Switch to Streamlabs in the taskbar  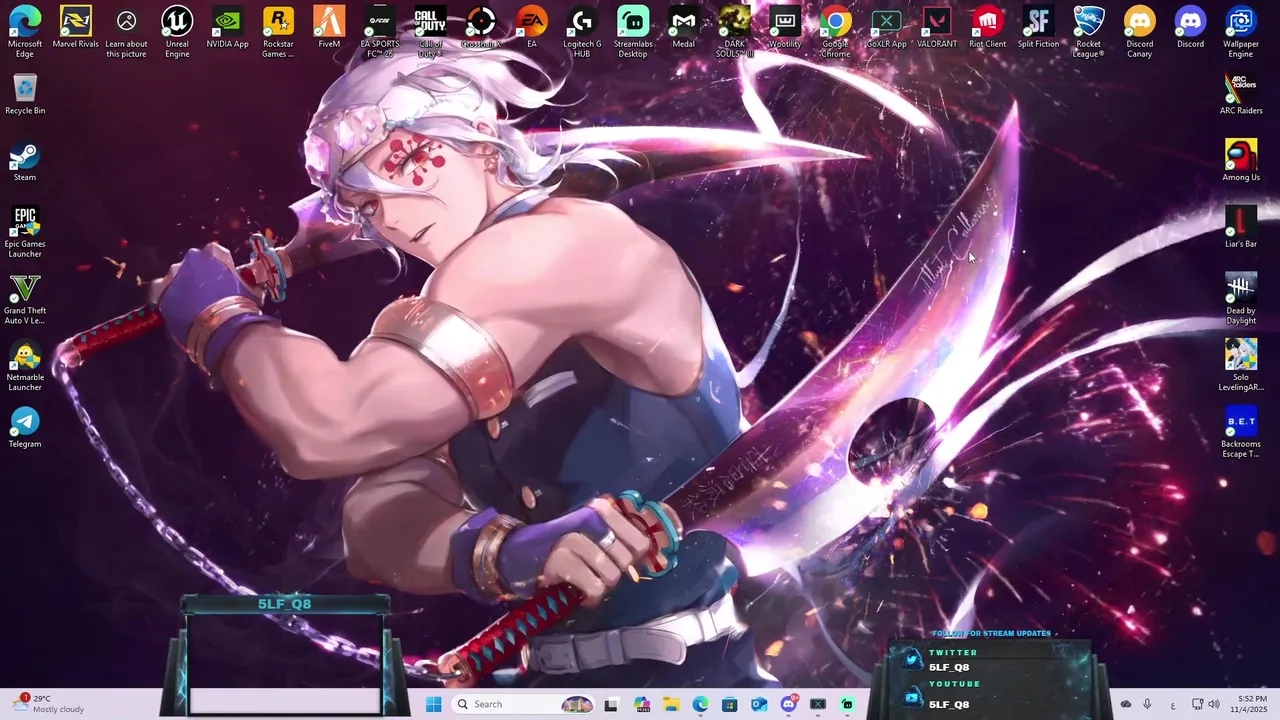[x=848, y=704]
